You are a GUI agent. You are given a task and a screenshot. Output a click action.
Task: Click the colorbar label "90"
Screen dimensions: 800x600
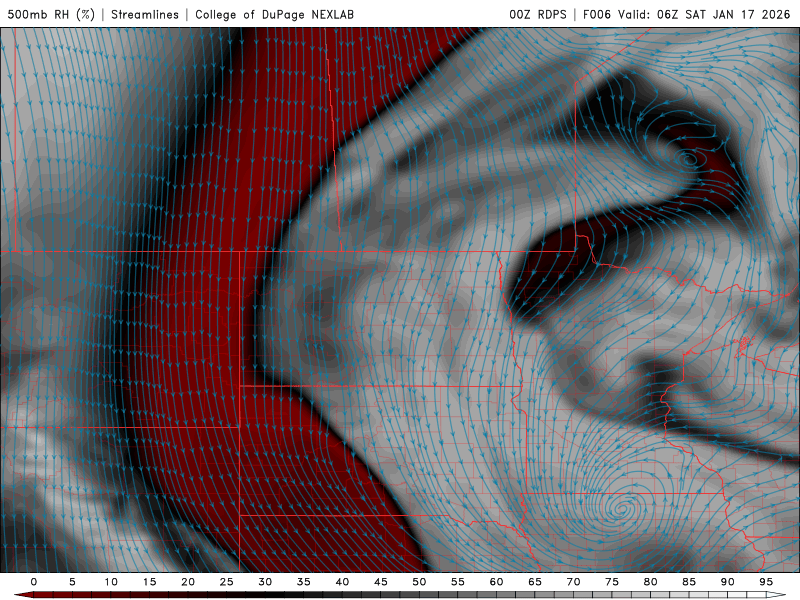pyautogui.click(x=728, y=582)
